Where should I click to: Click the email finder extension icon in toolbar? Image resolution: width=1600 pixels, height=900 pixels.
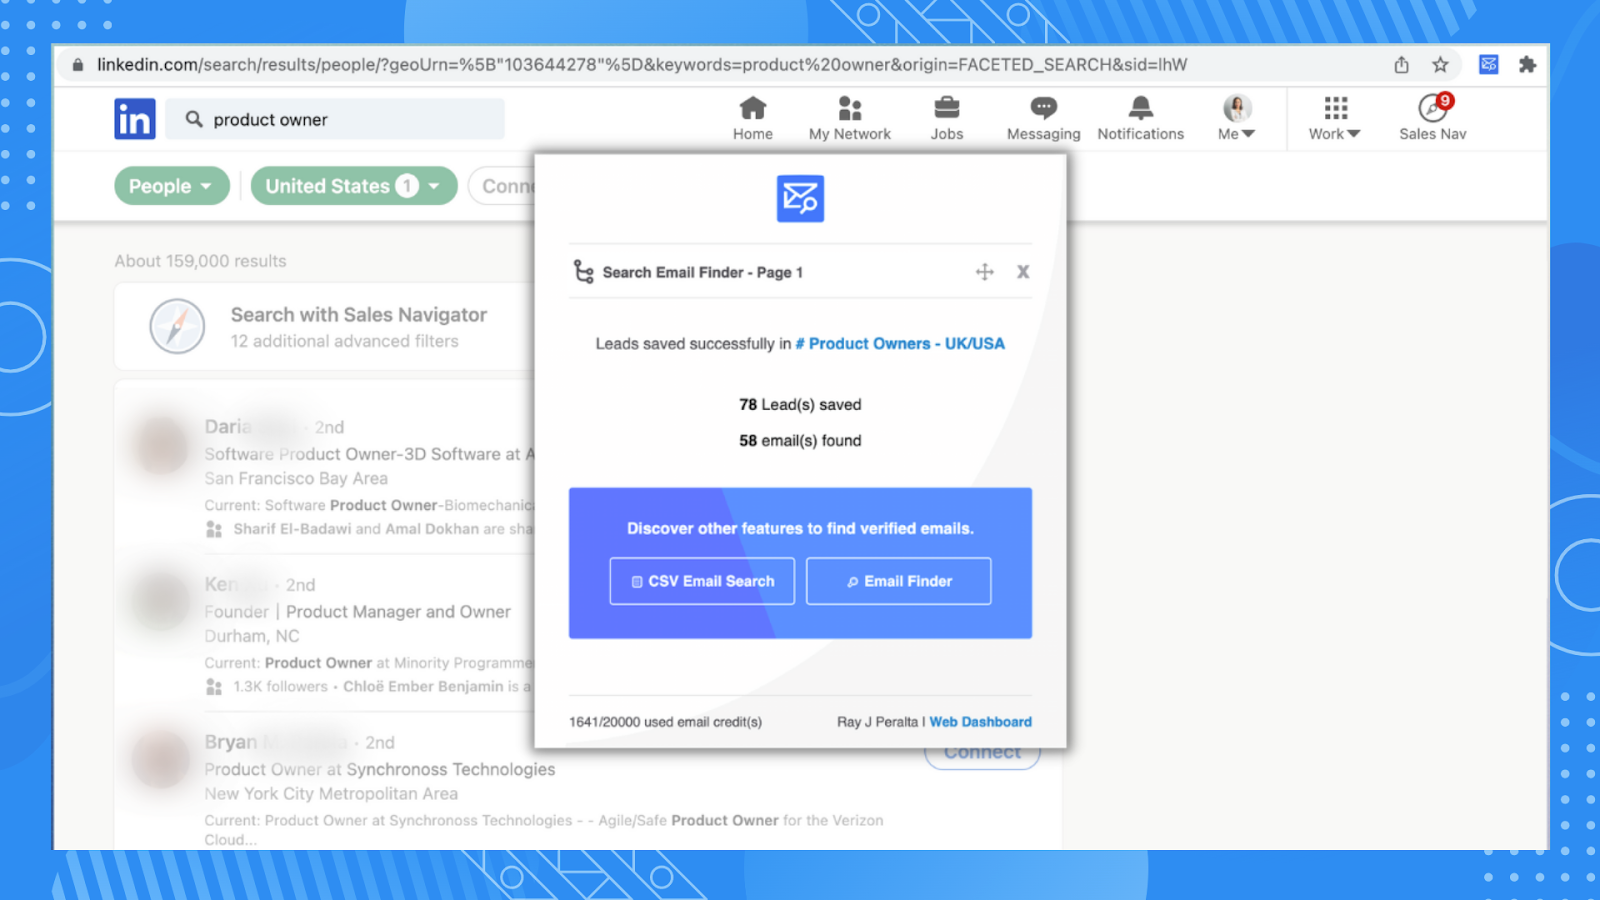coord(1489,65)
